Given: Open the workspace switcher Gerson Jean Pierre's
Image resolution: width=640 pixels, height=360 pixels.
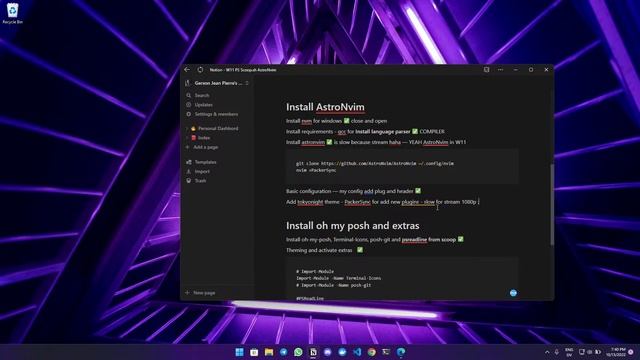Looking at the screenshot, I should pos(217,83).
